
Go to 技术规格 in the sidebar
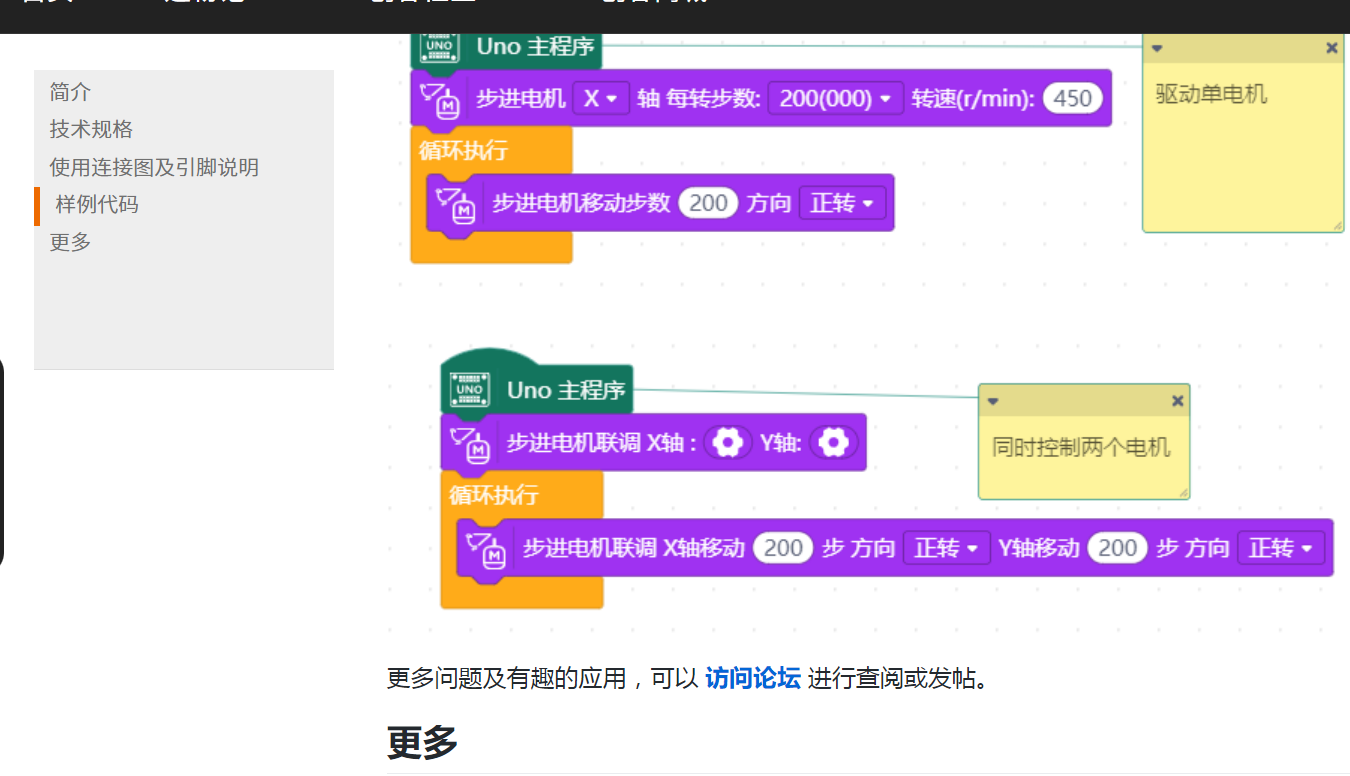(92, 129)
